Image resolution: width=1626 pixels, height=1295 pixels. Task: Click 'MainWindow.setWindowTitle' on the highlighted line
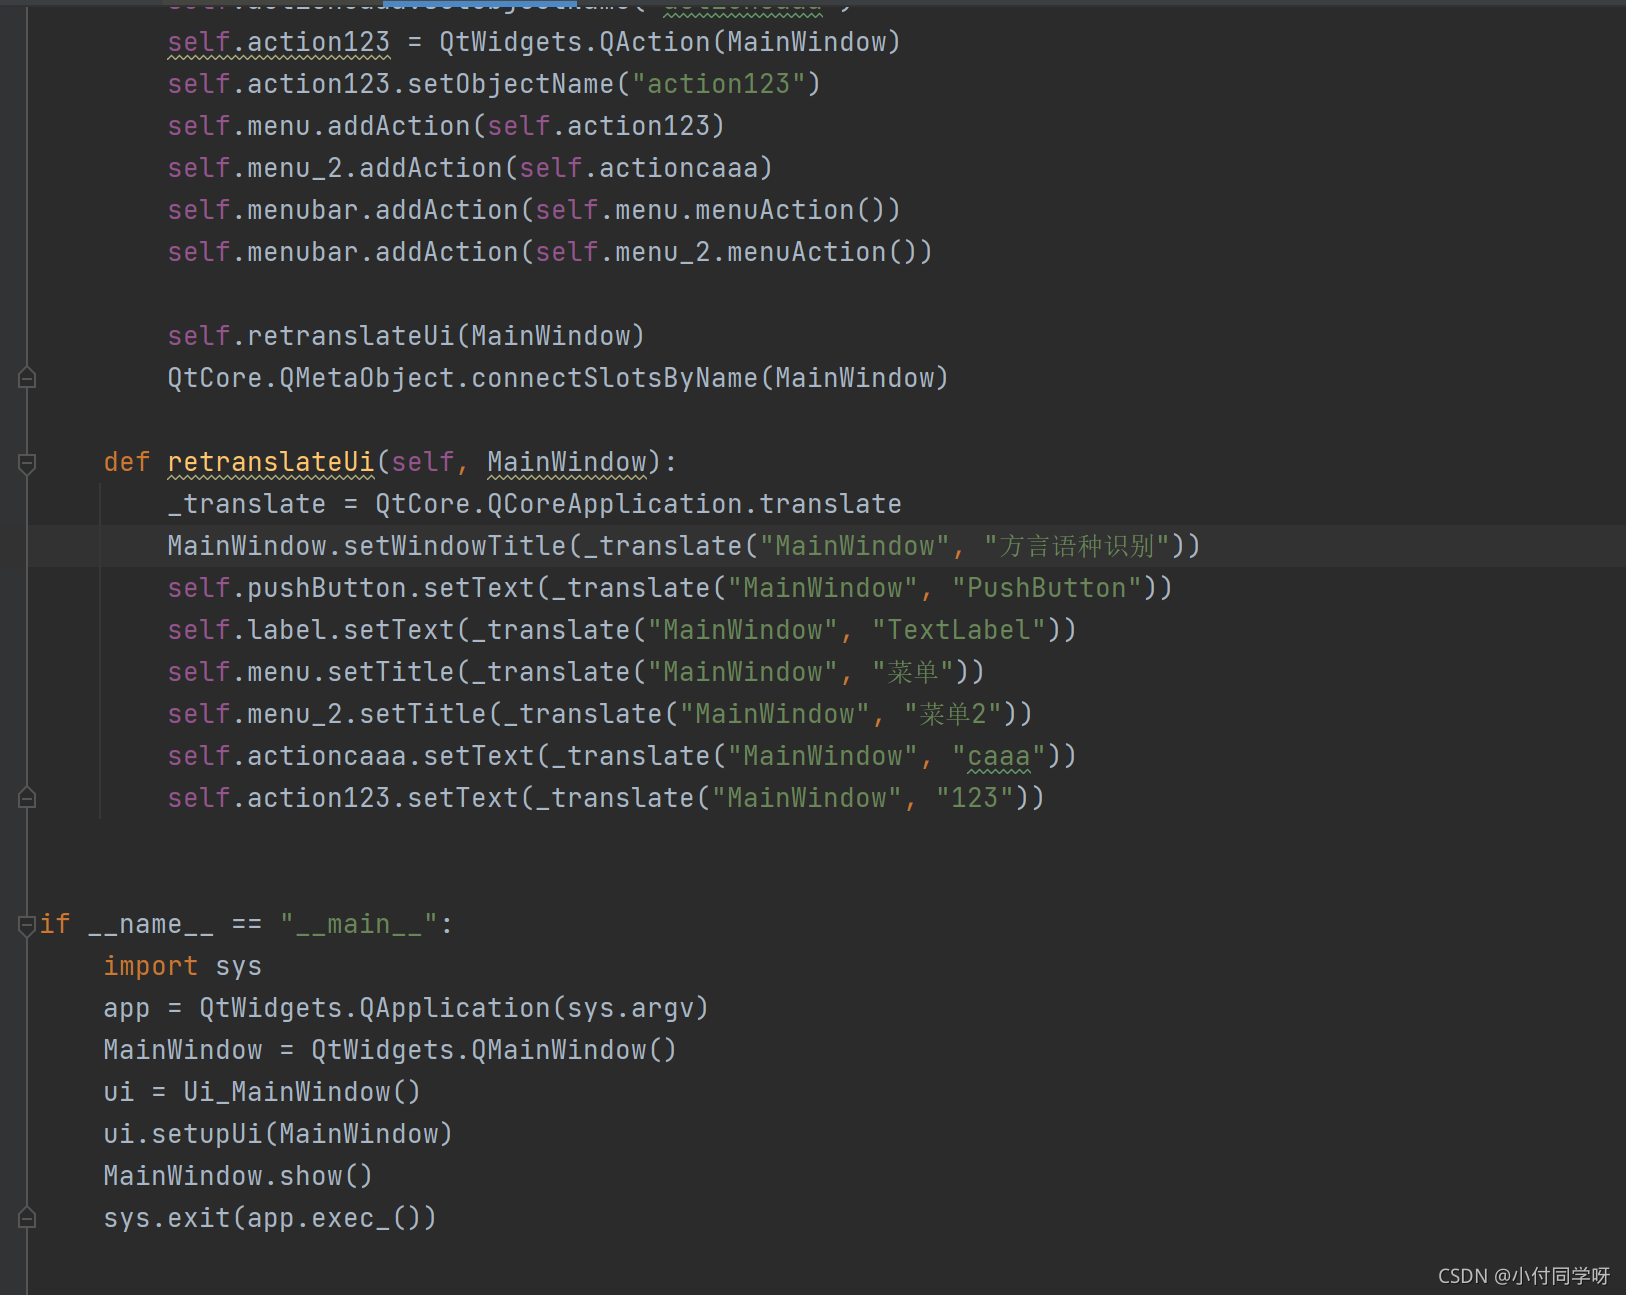coord(366,546)
